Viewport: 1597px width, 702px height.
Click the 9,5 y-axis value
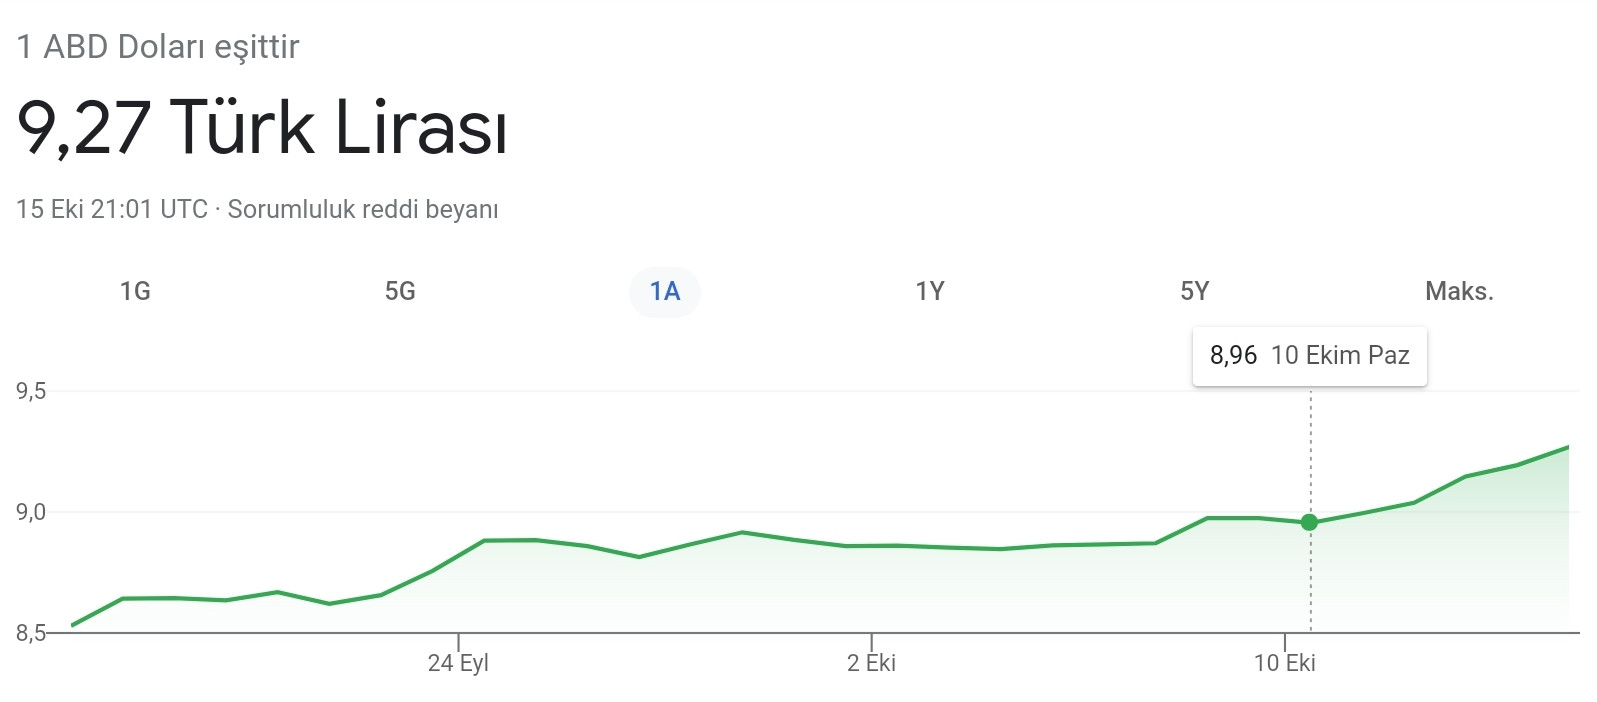[x=31, y=392]
